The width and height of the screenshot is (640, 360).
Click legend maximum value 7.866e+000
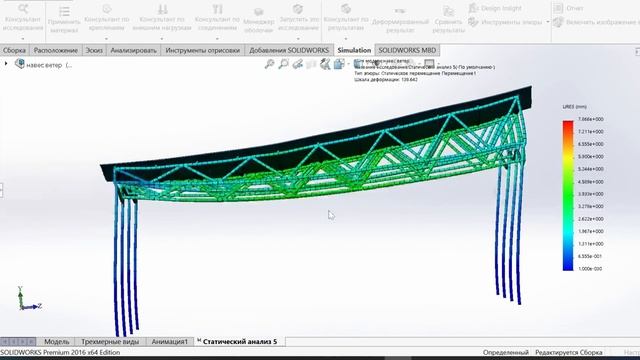pos(590,119)
